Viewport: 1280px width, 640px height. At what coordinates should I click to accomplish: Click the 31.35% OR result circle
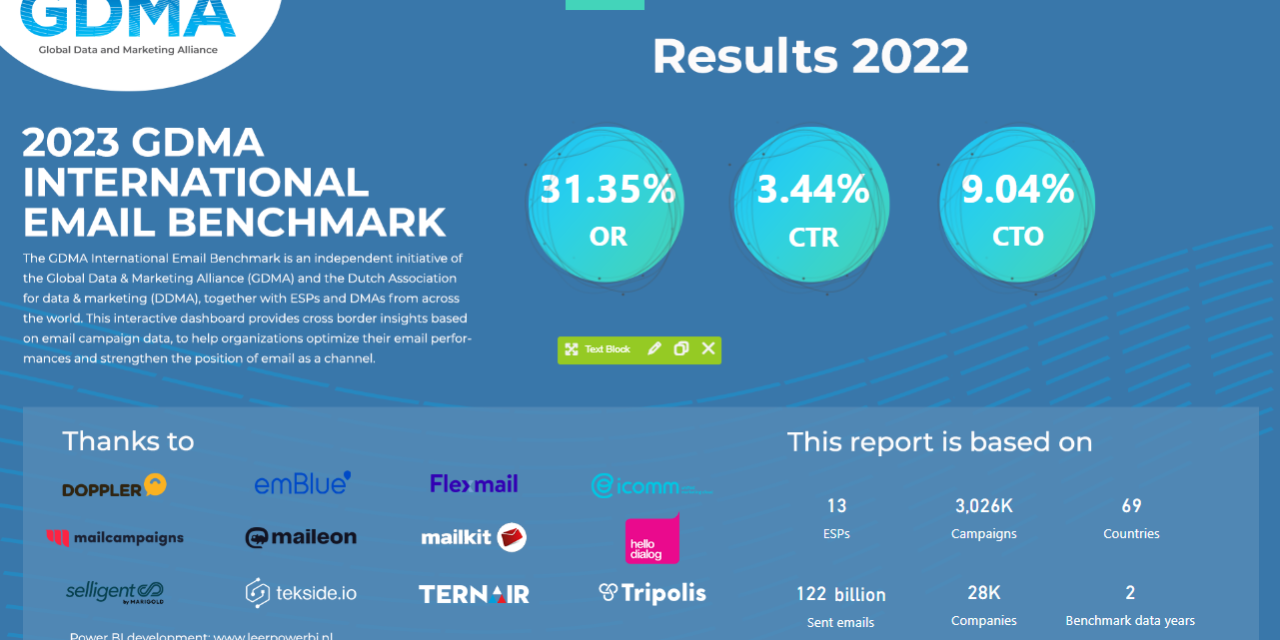[606, 206]
